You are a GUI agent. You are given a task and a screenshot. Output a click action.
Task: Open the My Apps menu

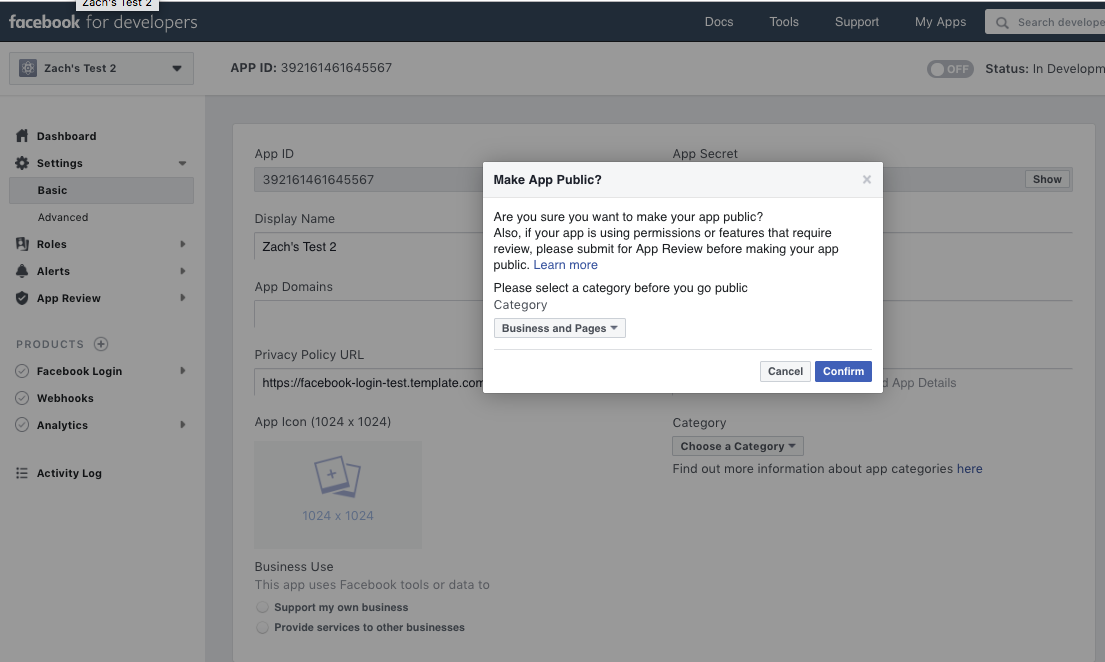pyautogui.click(x=940, y=22)
